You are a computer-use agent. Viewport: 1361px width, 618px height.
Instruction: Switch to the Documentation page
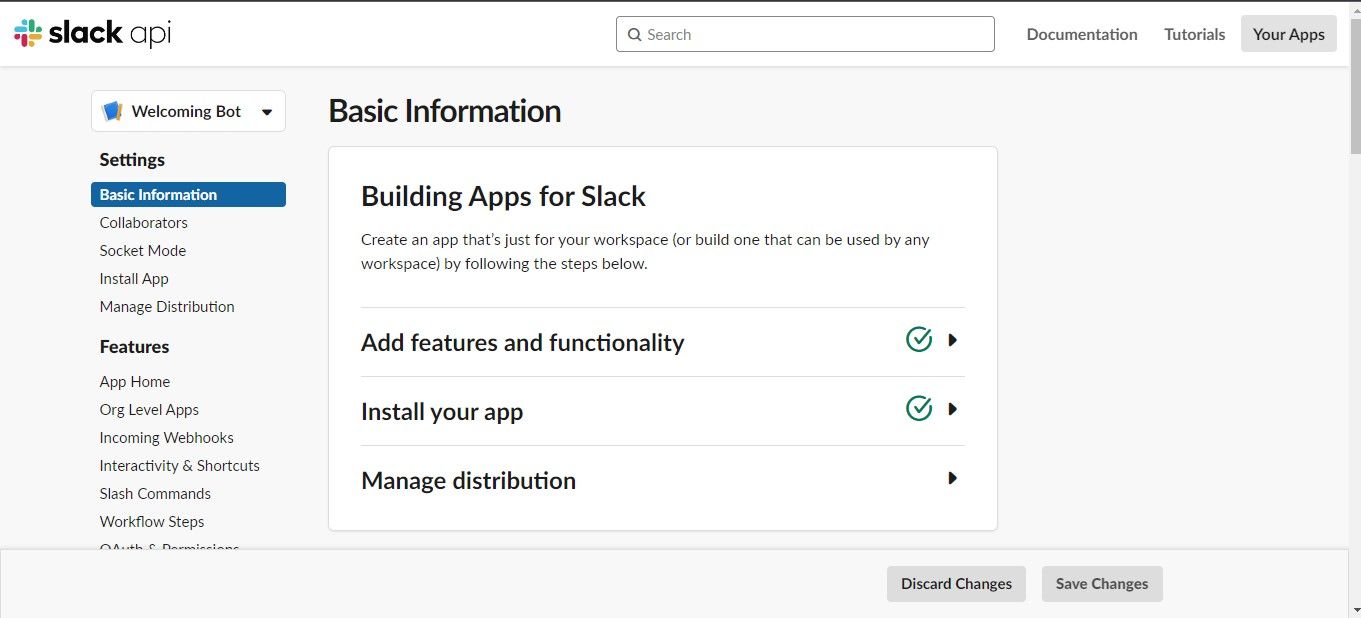1081,33
